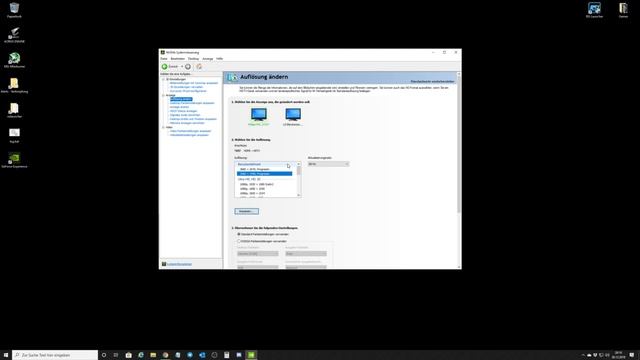
Task: Open the Aktualisierungsrate 60 Hz dropdown
Action: [x=329, y=164]
